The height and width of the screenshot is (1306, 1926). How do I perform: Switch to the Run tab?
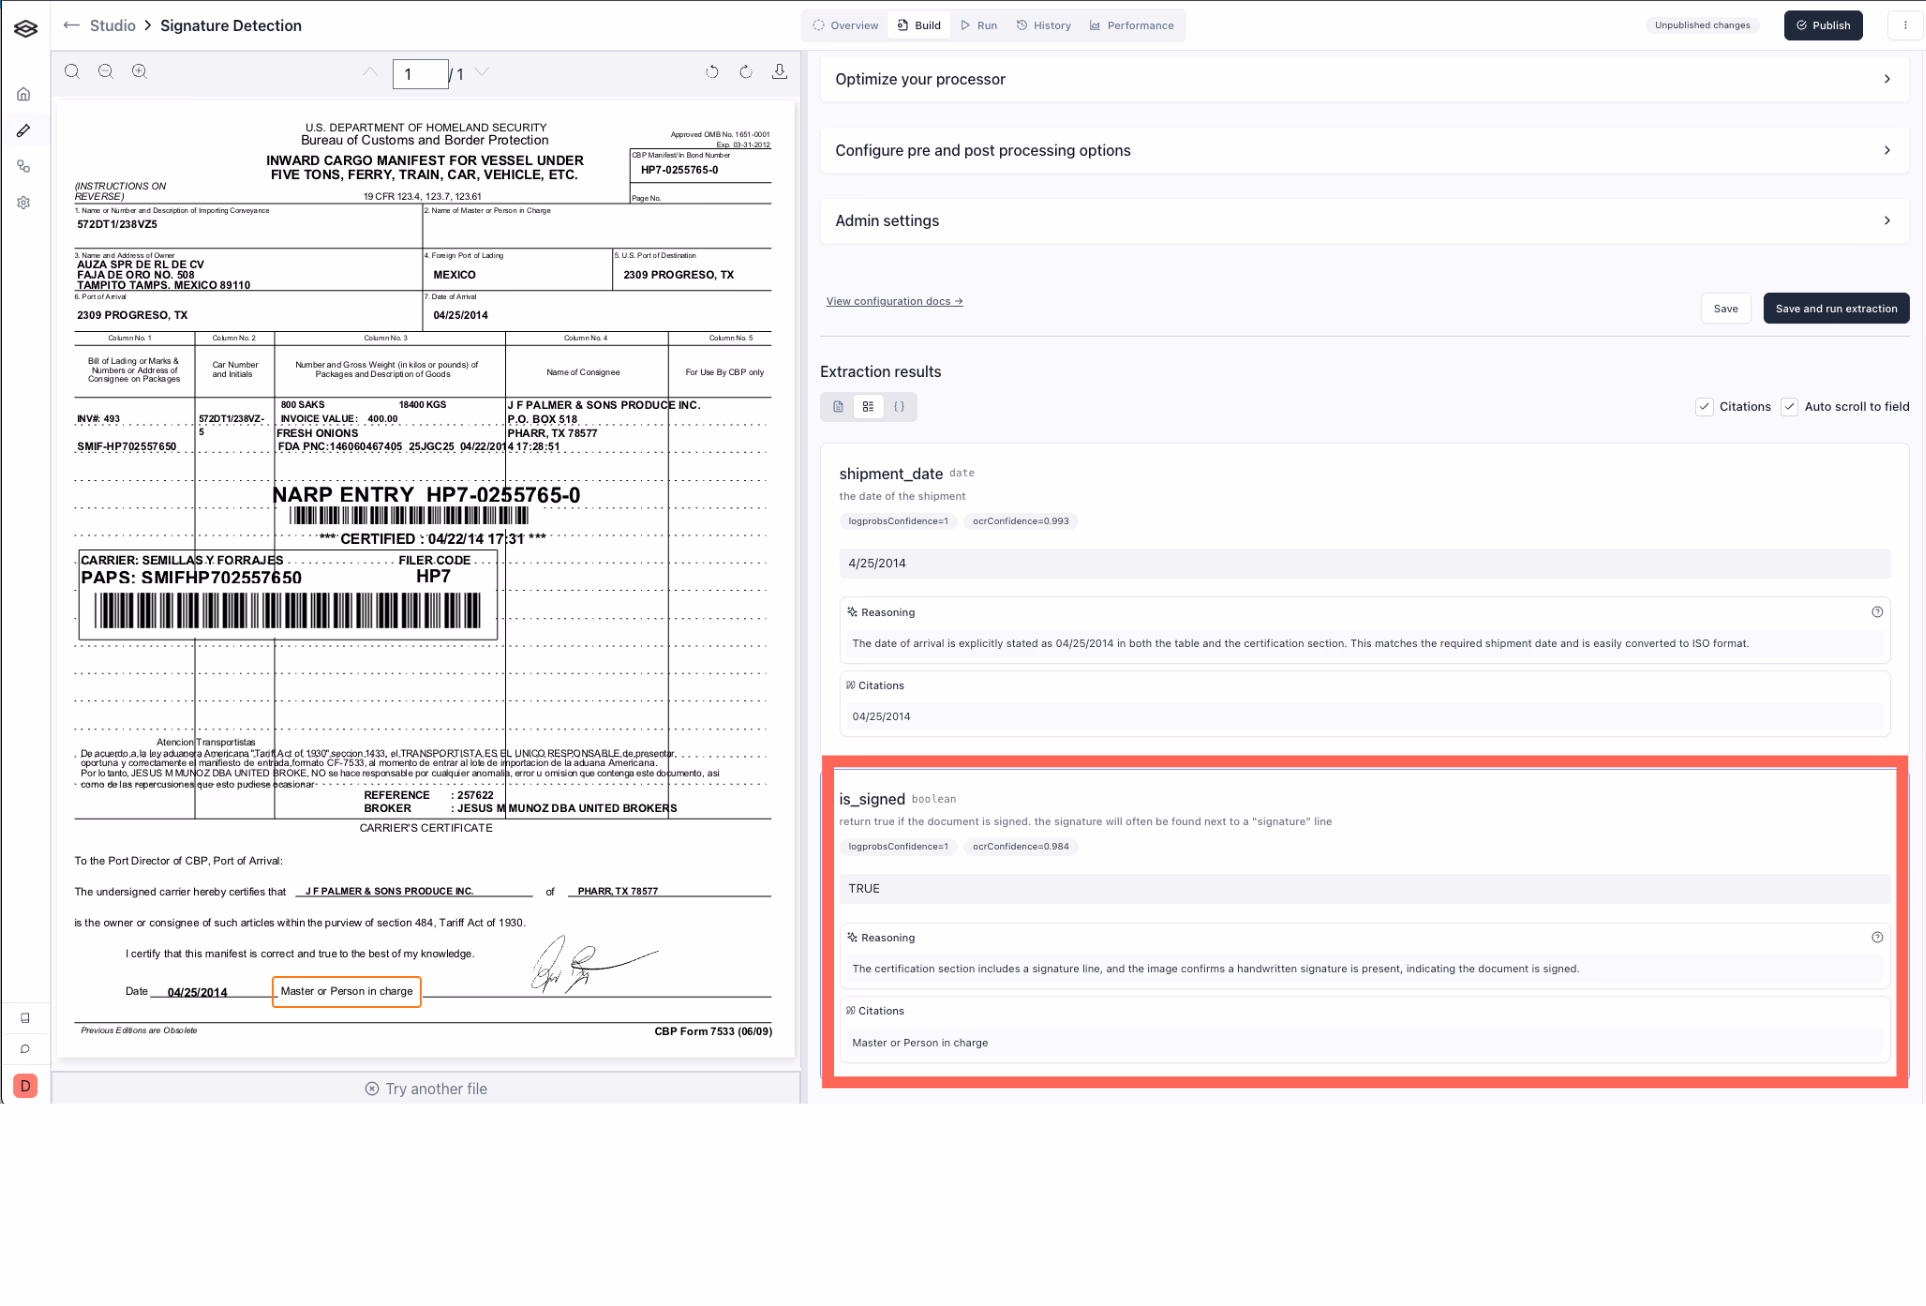(978, 25)
